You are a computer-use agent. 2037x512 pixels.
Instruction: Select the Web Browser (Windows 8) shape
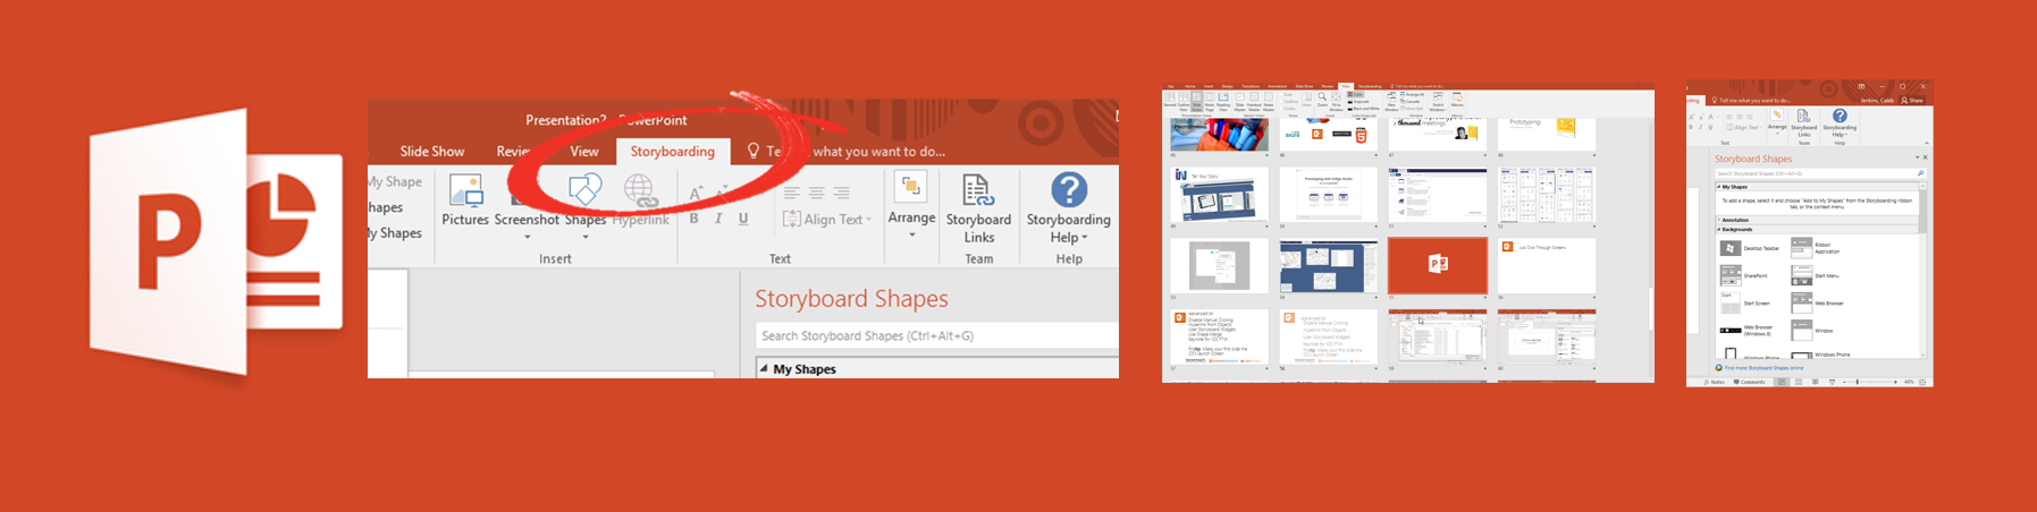click(x=1748, y=330)
